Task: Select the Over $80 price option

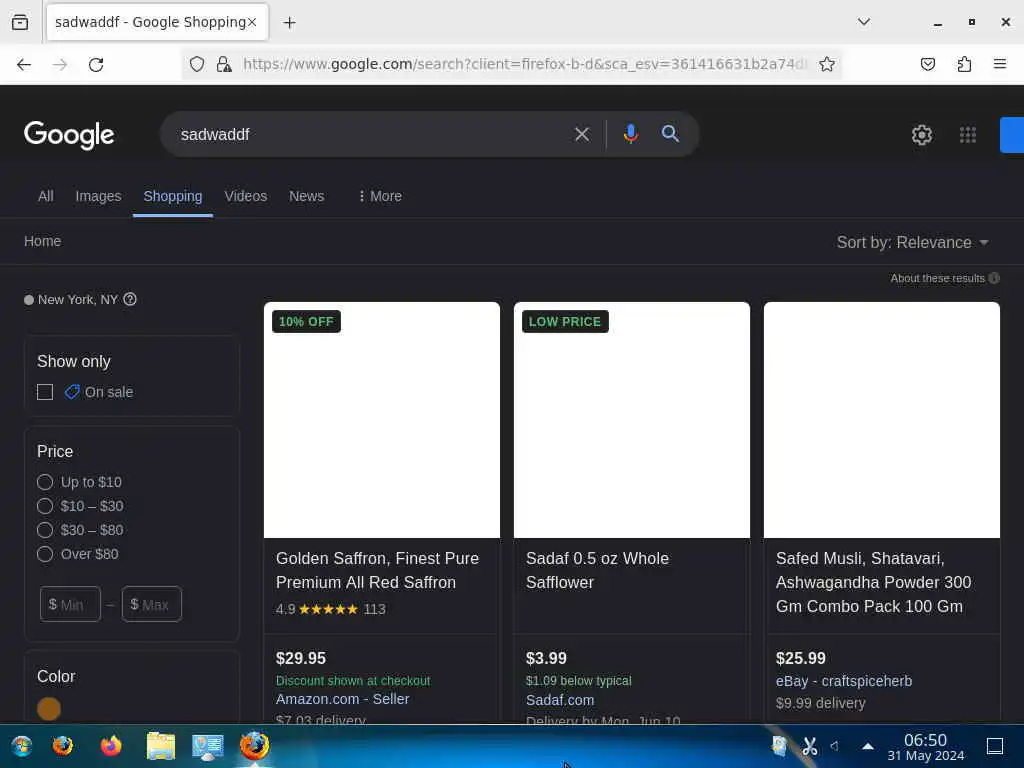Action: [45, 554]
